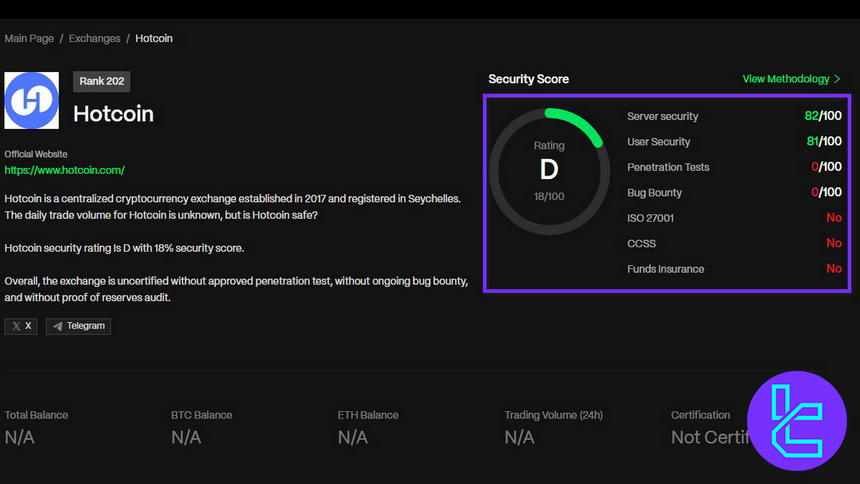Screen dimensions: 860x484
Task: Select the Seychelles exchange description paragraph
Action: [233, 207]
